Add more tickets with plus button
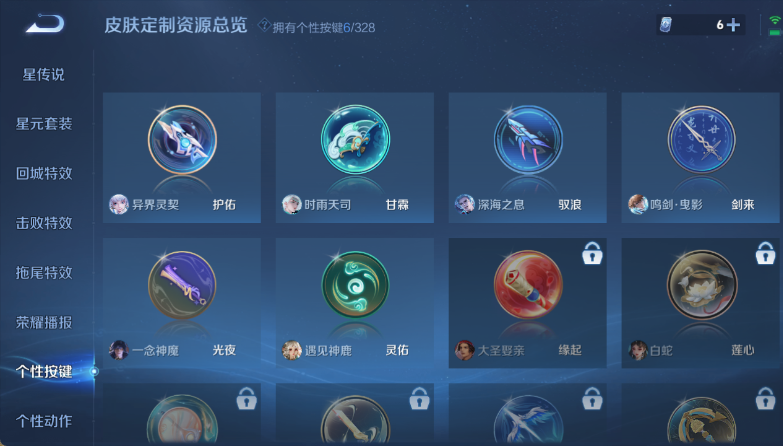The image size is (783, 446). (733, 24)
